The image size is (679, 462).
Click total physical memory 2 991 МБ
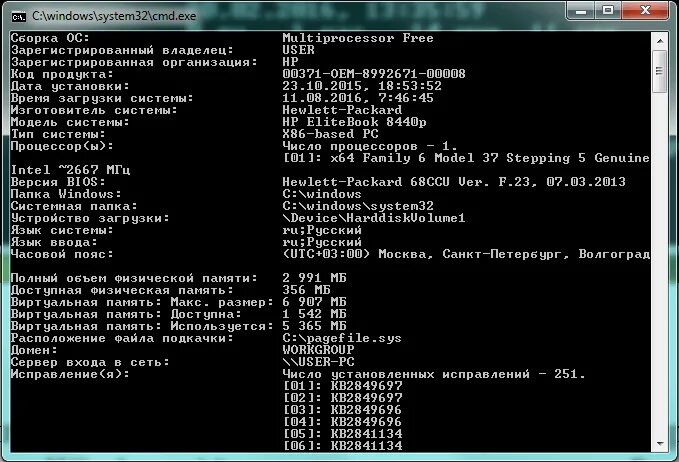(x=314, y=278)
